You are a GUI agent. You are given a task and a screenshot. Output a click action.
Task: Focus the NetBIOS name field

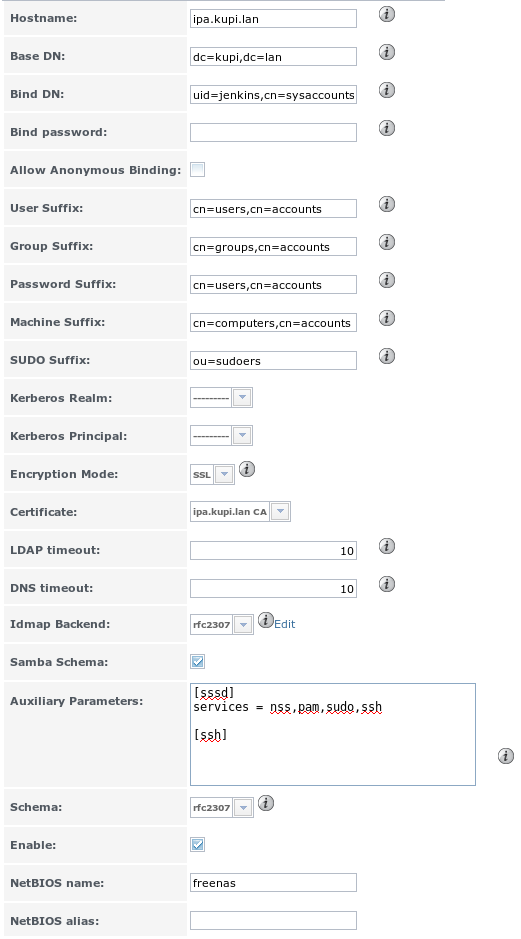click(x=274, y=883)
